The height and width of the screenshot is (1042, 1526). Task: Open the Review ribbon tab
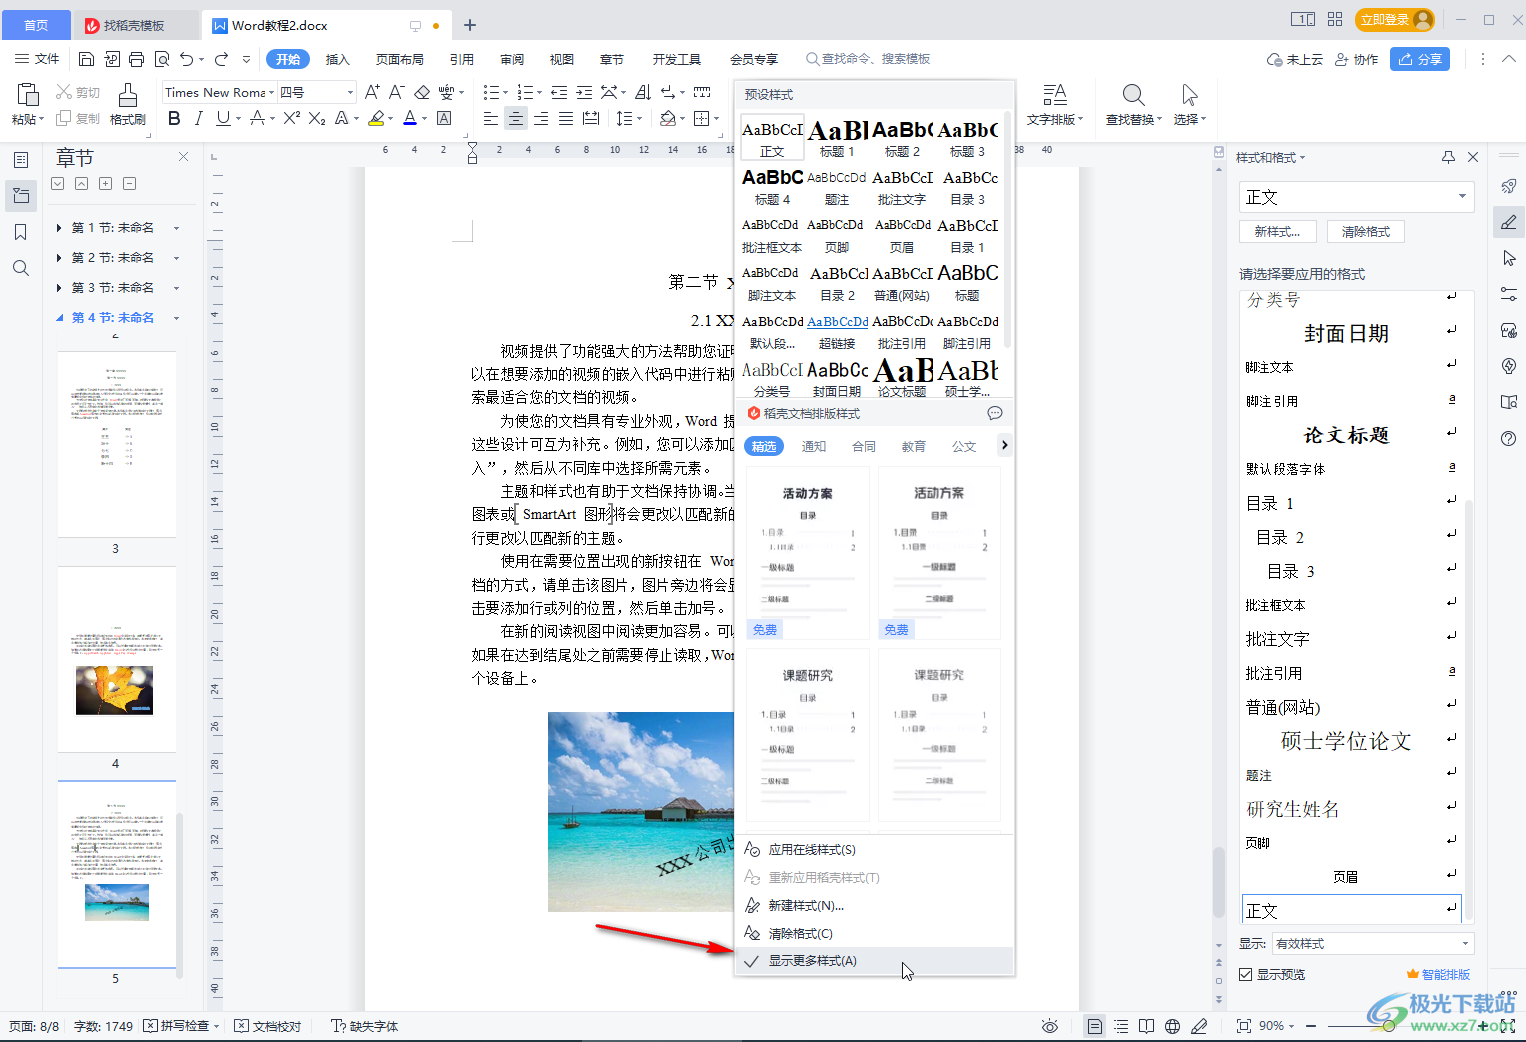point(512,59)
